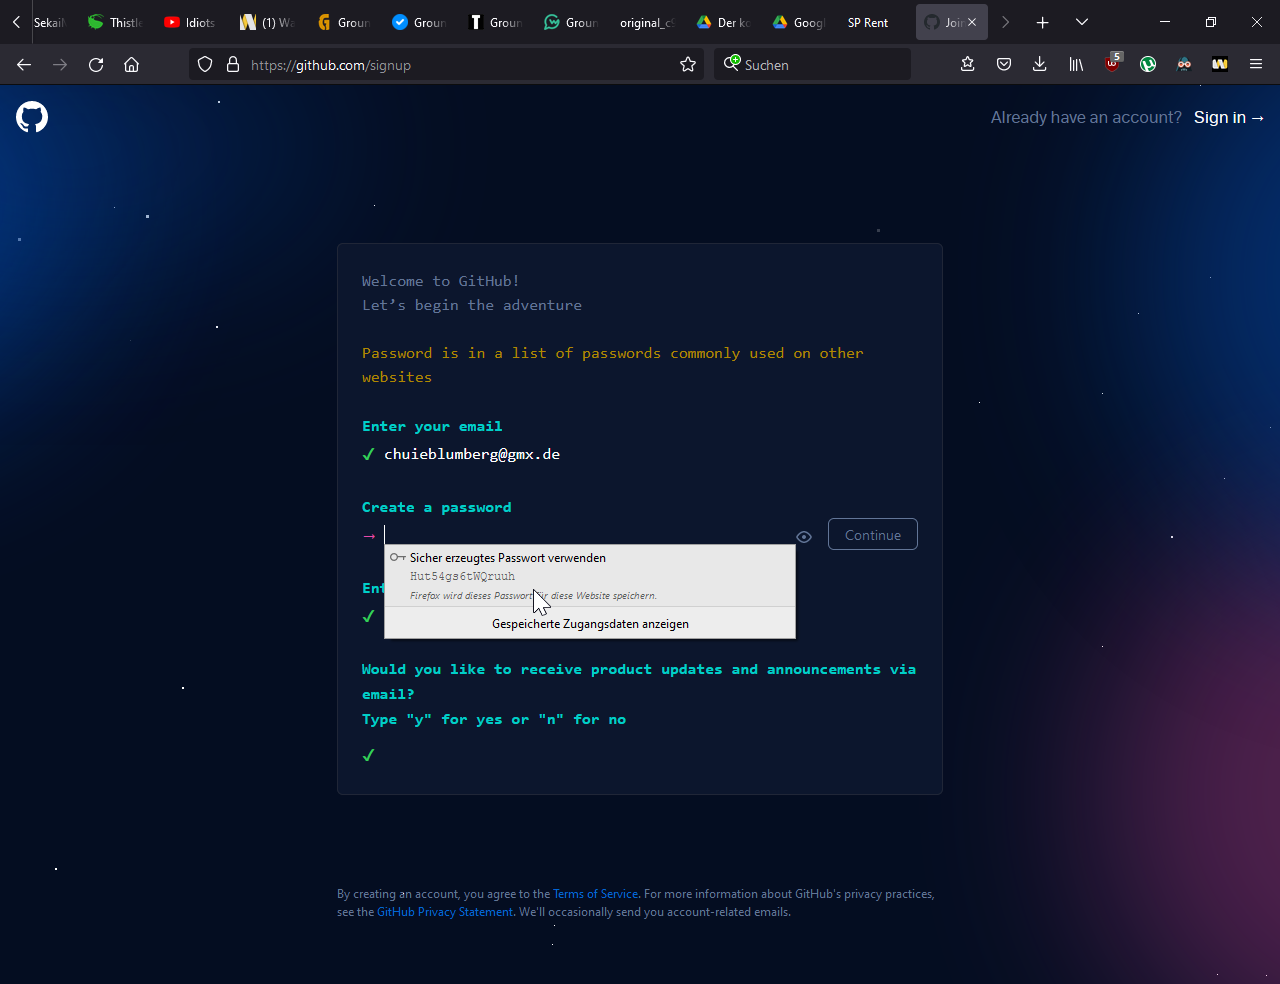This screenshot has height=984, width=1280.
Task: Click the colorful mask extension icon
Action: (1184, 65)
